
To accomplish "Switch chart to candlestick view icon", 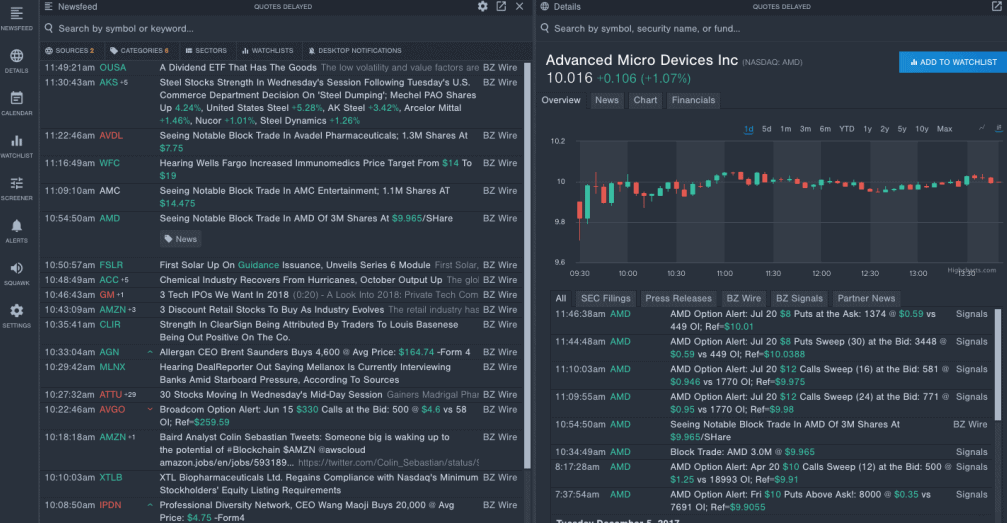I will click(x=999, y=128).
